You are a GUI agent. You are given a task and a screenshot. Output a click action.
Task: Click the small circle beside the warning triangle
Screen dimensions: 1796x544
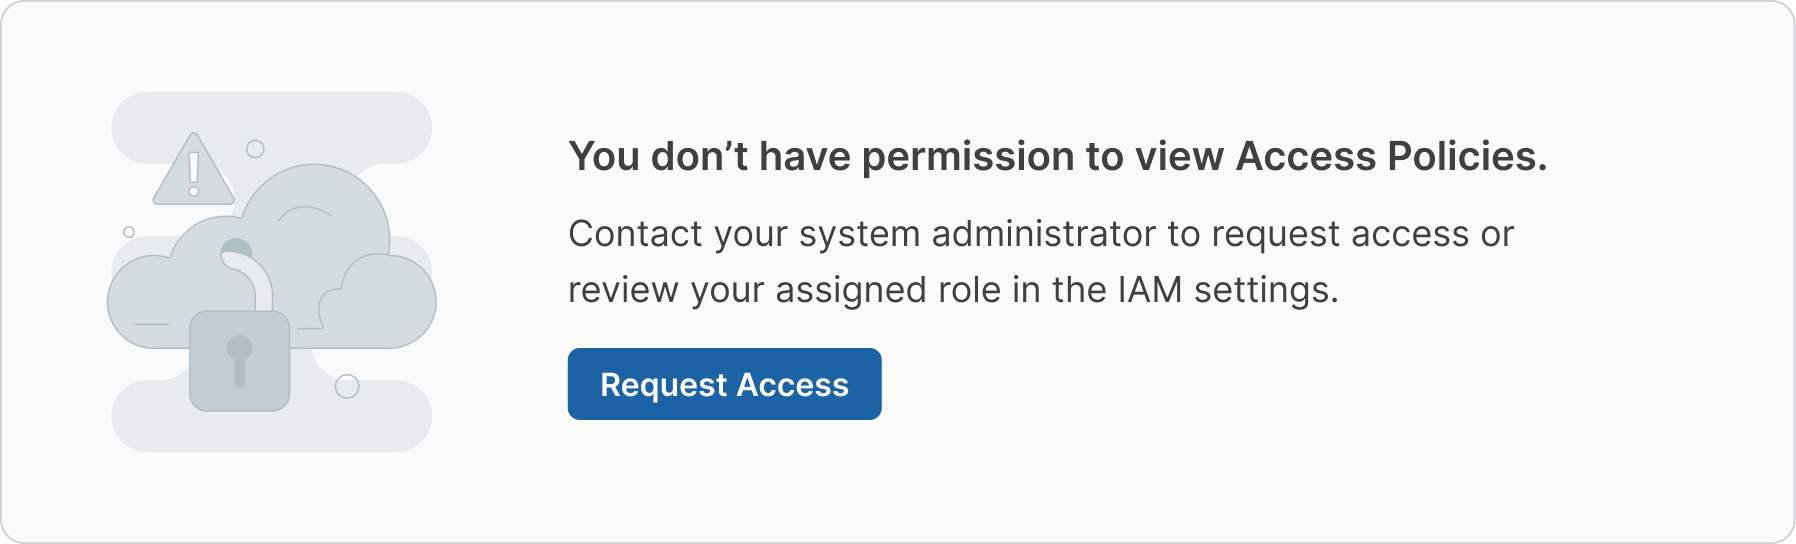pyautogui.click(x=255, y=149)
